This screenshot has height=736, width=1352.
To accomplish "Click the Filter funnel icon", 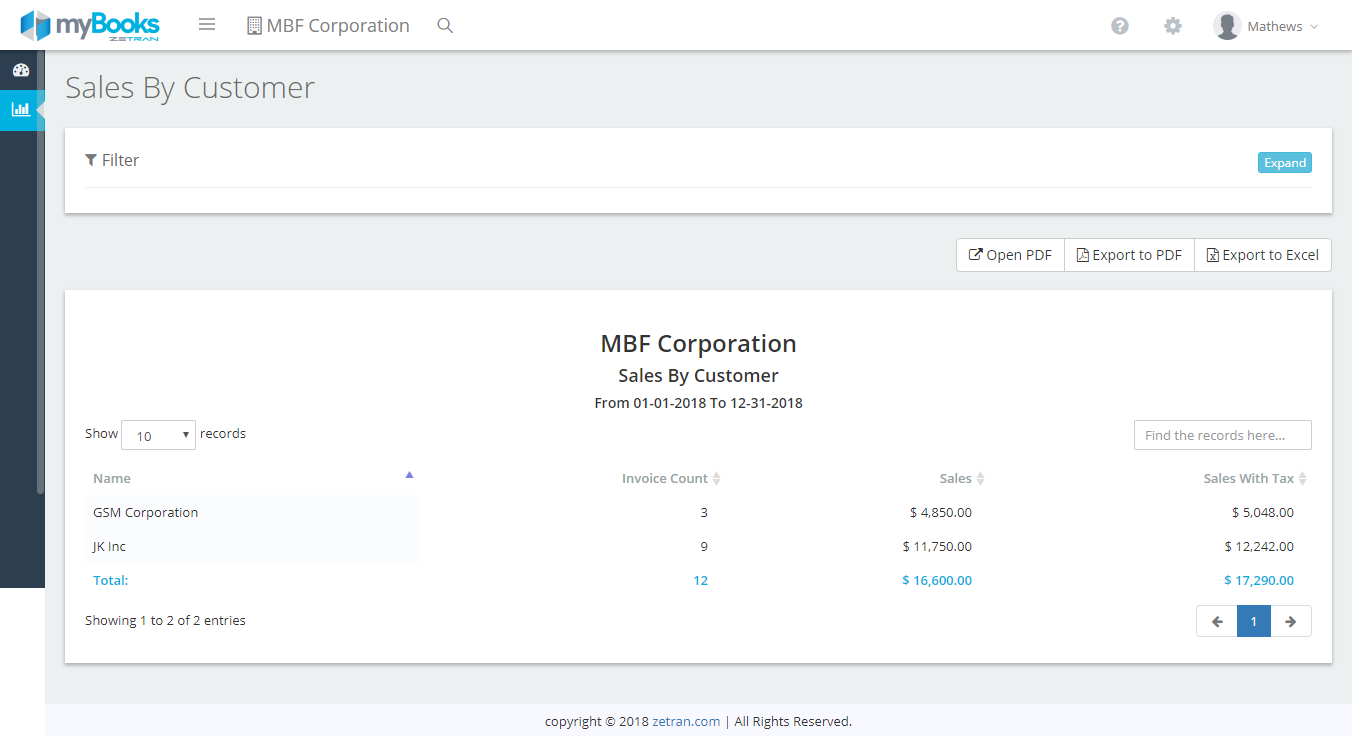I will 91,160.
